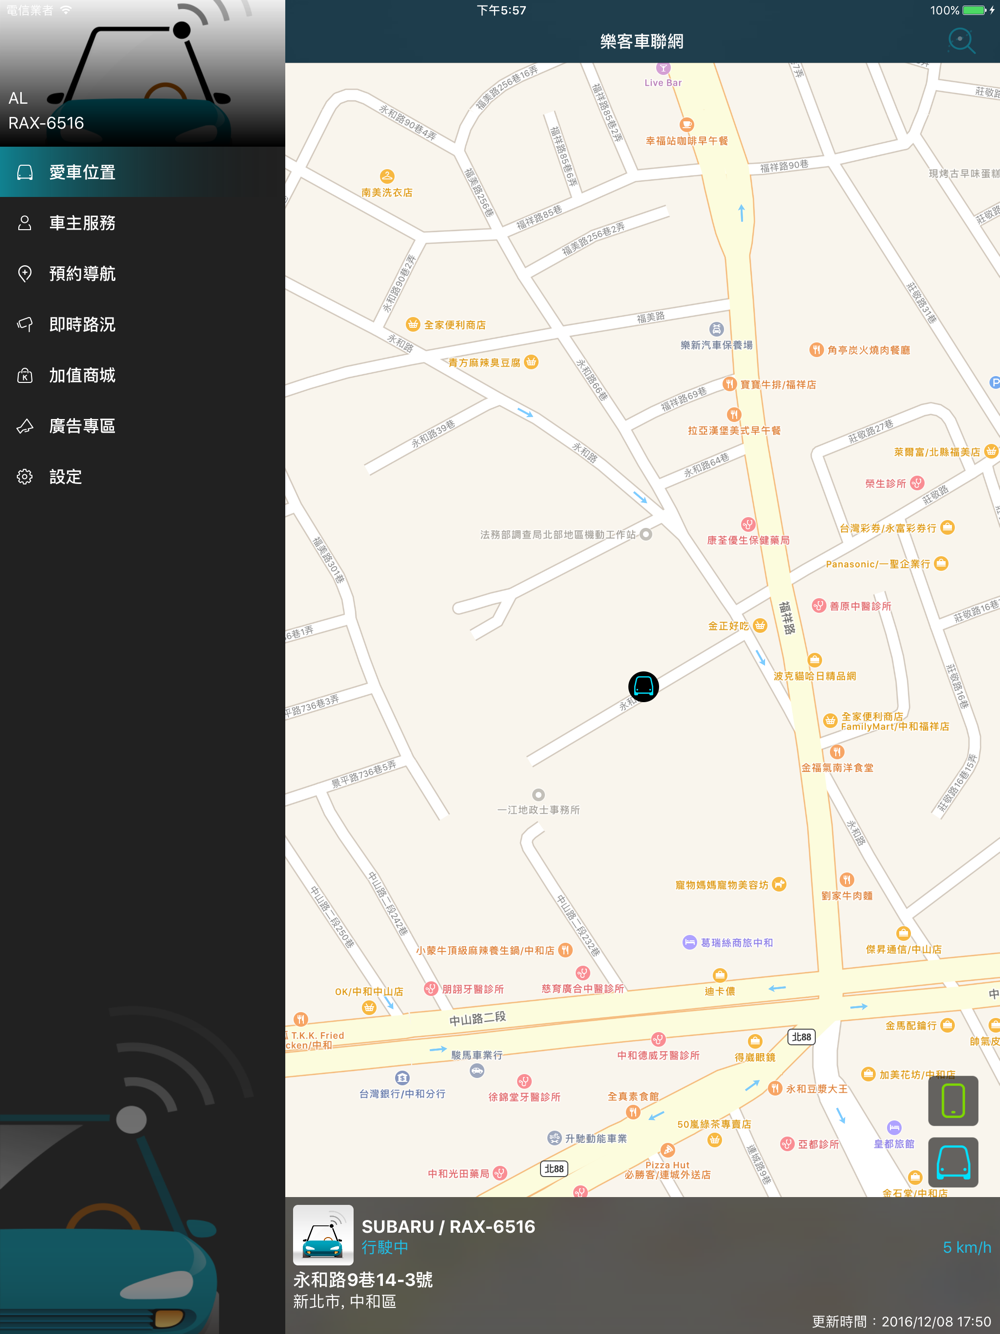Open the 設定 menu item
The height and width of the screenshot is (1334, 1000).
[x=142, y=477]
